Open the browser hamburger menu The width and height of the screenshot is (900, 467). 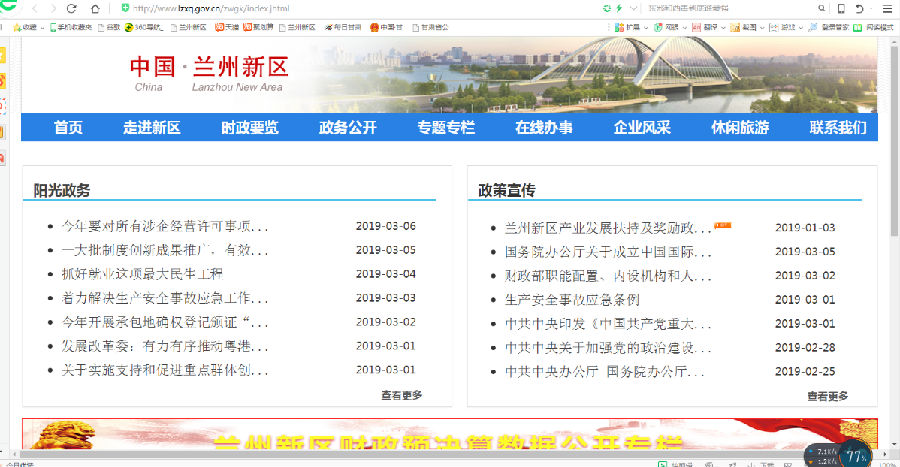[x=886, y=8]
